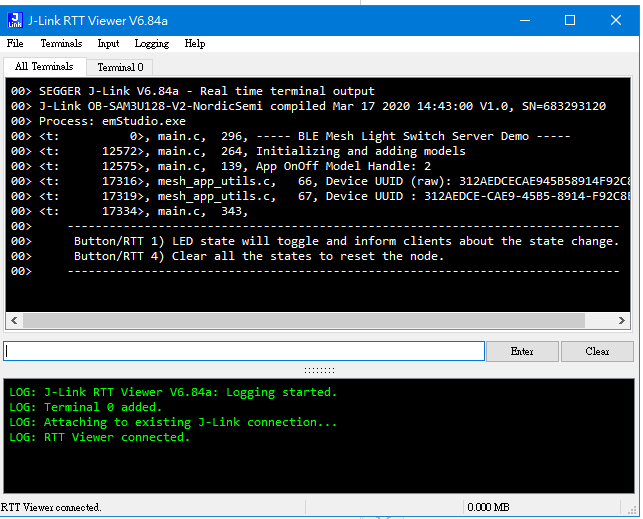Screen dimensions: 643x519
Task: Click the 'J-Link OB-SAM3U128-V2-NordicSemi' line
Action: (308, 106)
